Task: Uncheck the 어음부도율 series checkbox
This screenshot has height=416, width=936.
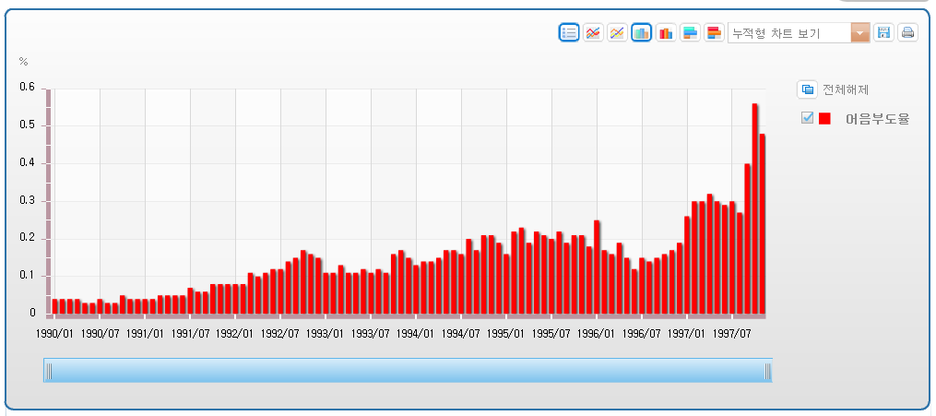Action: pyautogui.click(x=807, y=118)
